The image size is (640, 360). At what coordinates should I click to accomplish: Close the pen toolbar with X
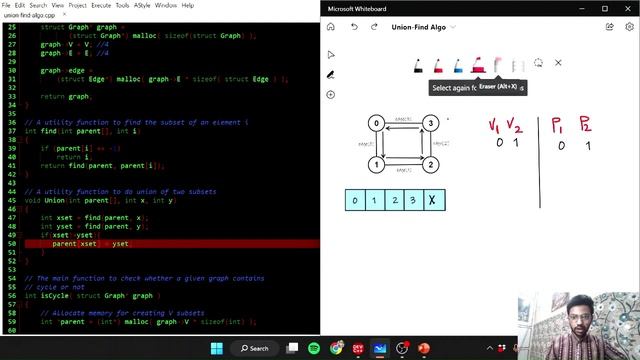click(558, 63)
